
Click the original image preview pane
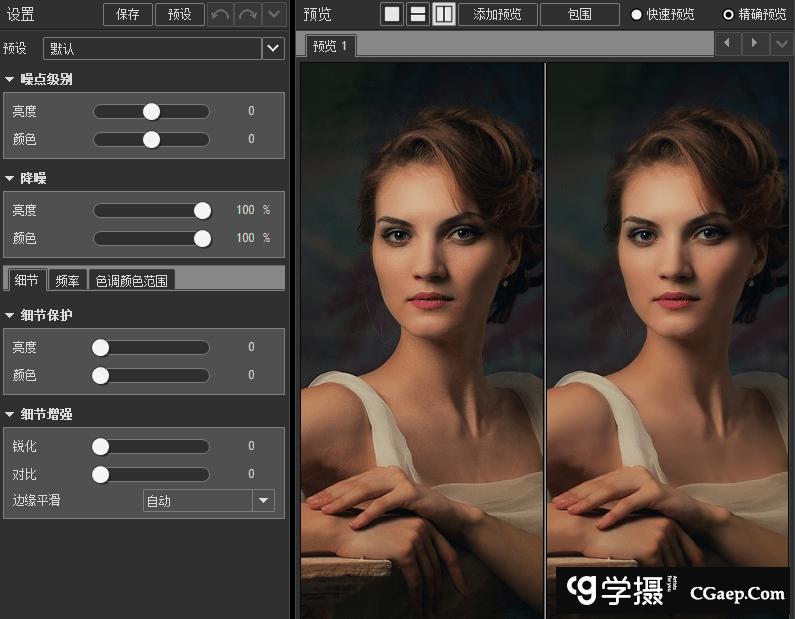pyautogui.click(x=422, y=340)
